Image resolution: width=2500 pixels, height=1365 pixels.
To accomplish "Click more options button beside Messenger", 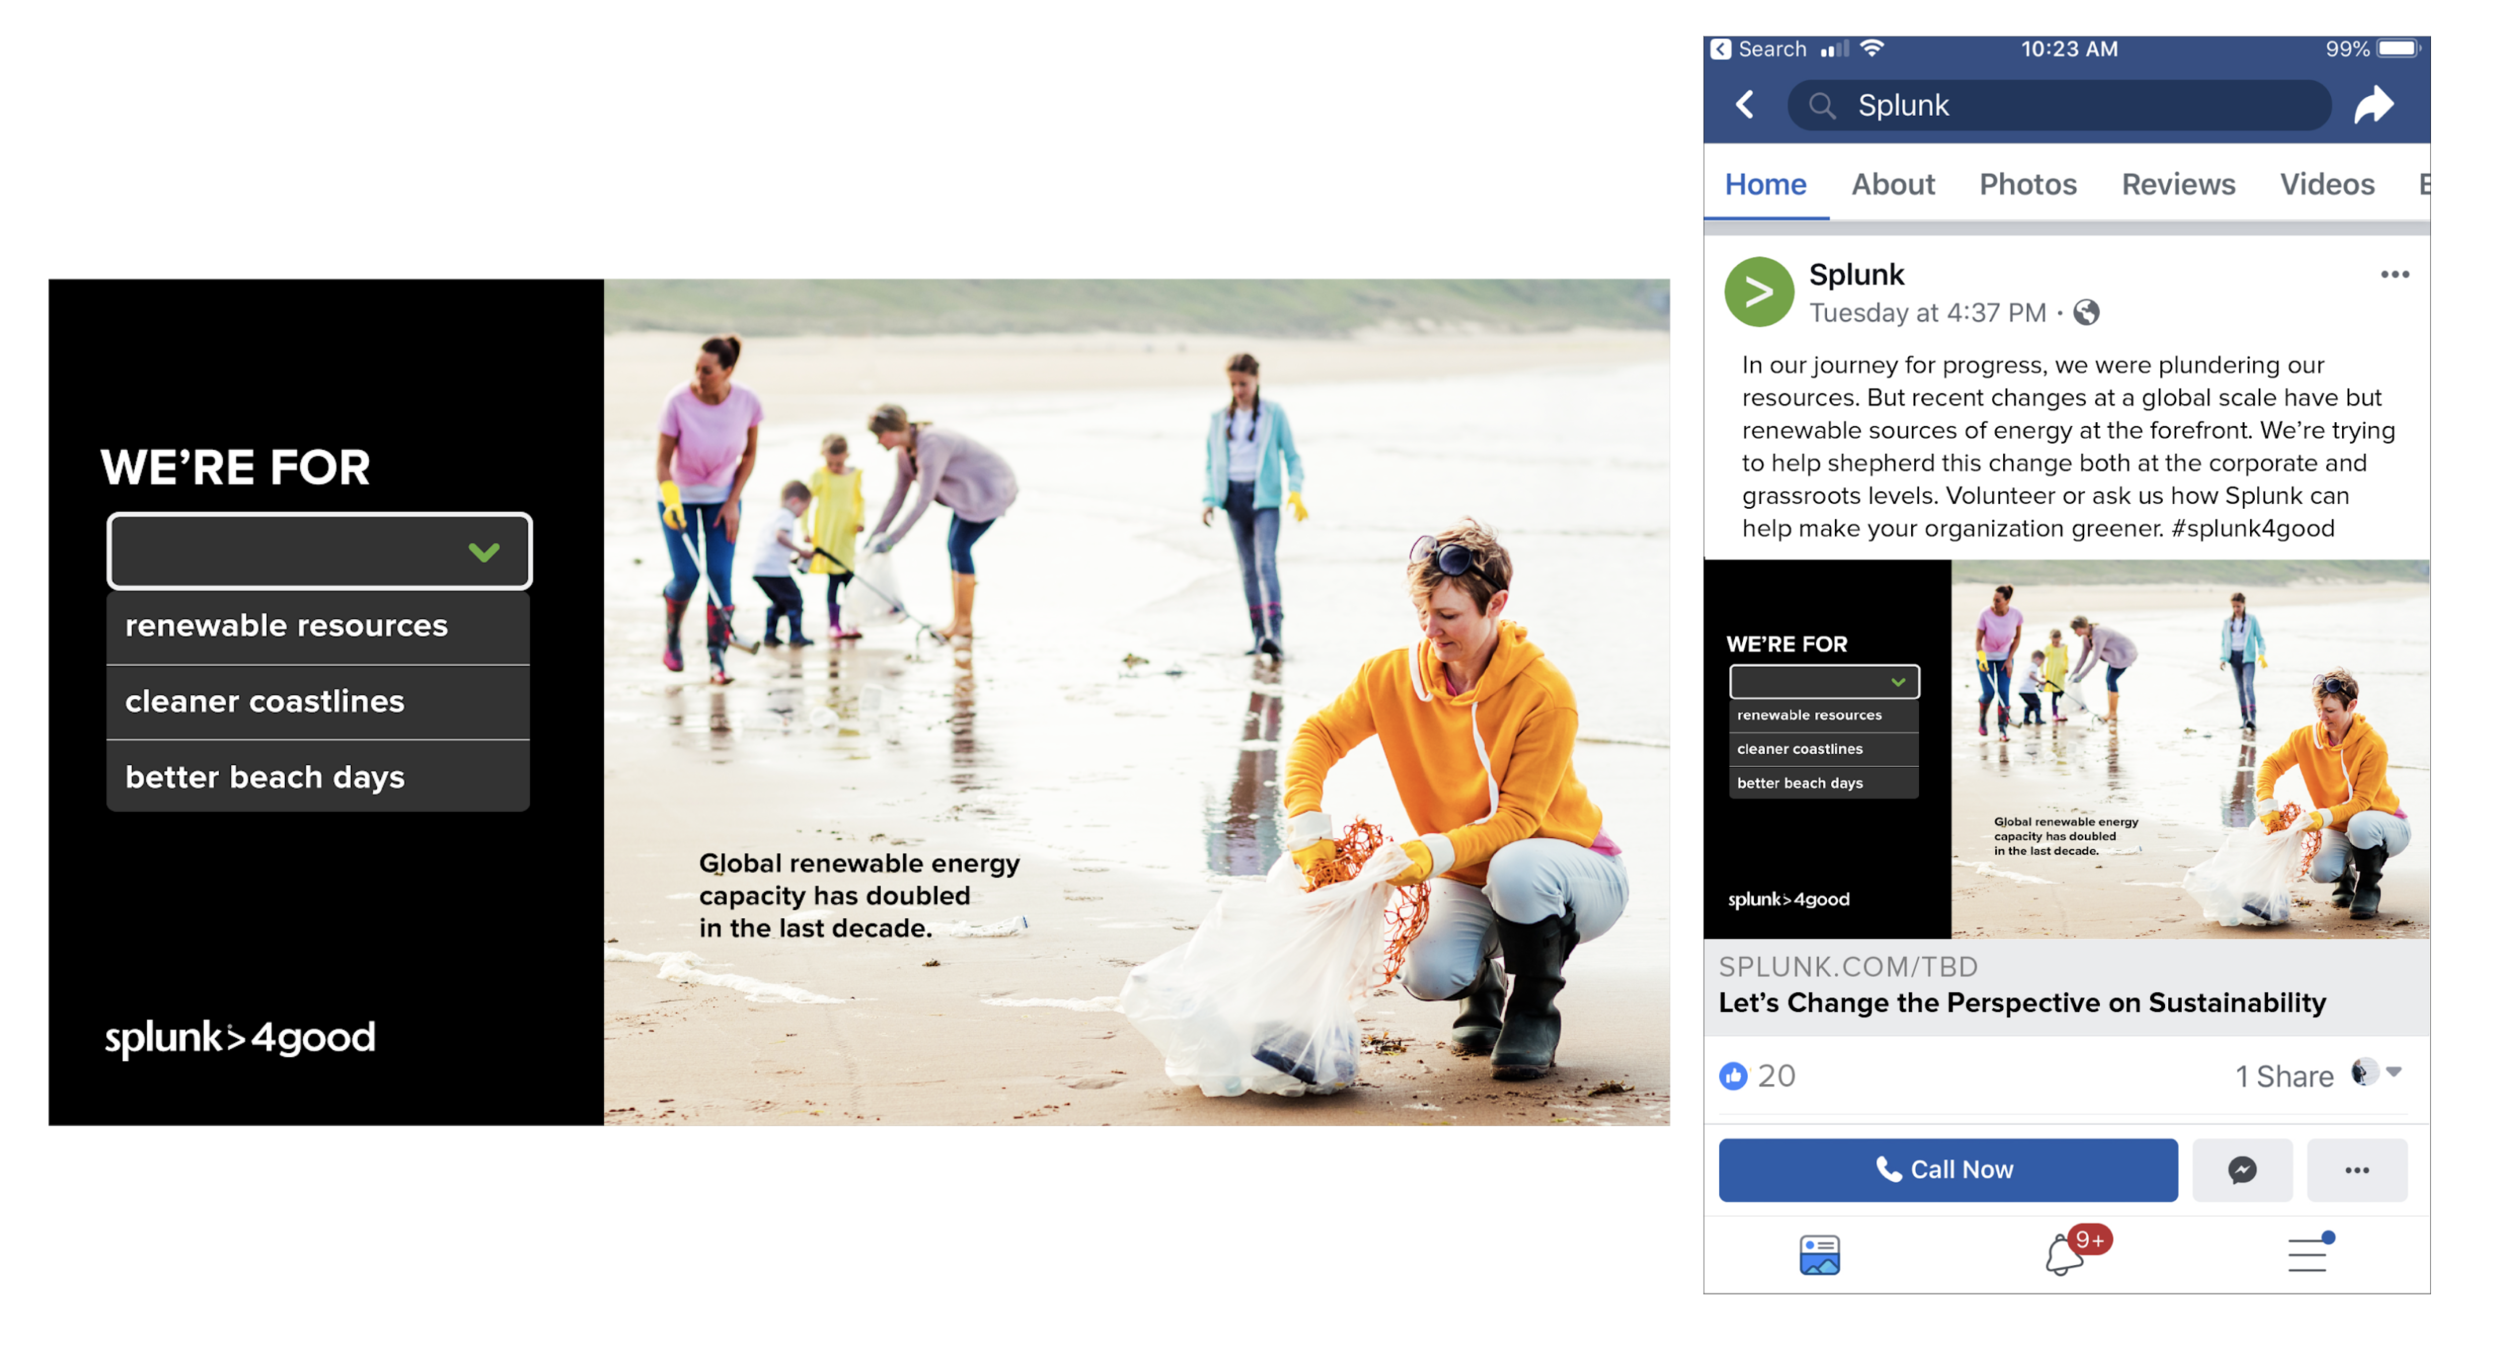I will pyautogui.click(x=2356, y=1169).
